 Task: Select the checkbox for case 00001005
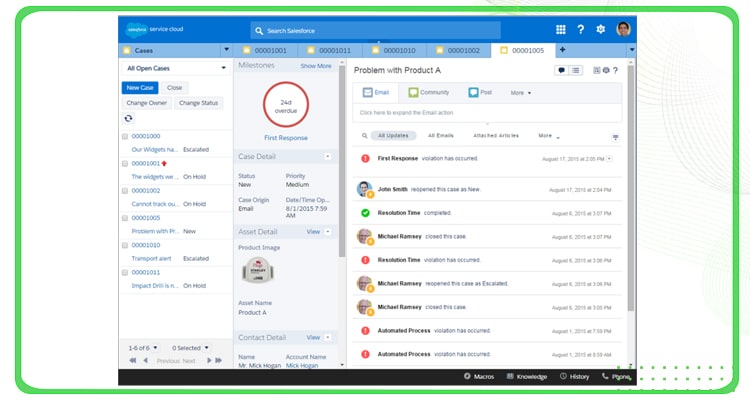tap(125, 217)
